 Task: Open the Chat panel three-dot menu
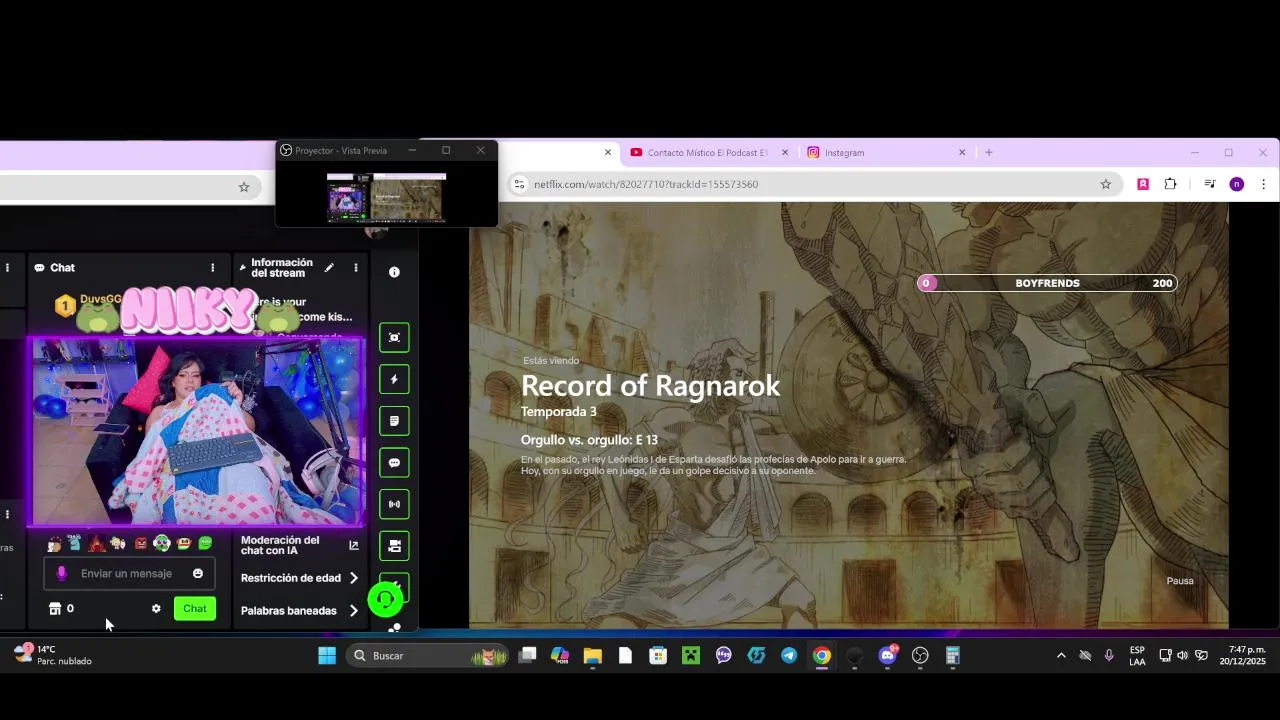coord(212,268)
